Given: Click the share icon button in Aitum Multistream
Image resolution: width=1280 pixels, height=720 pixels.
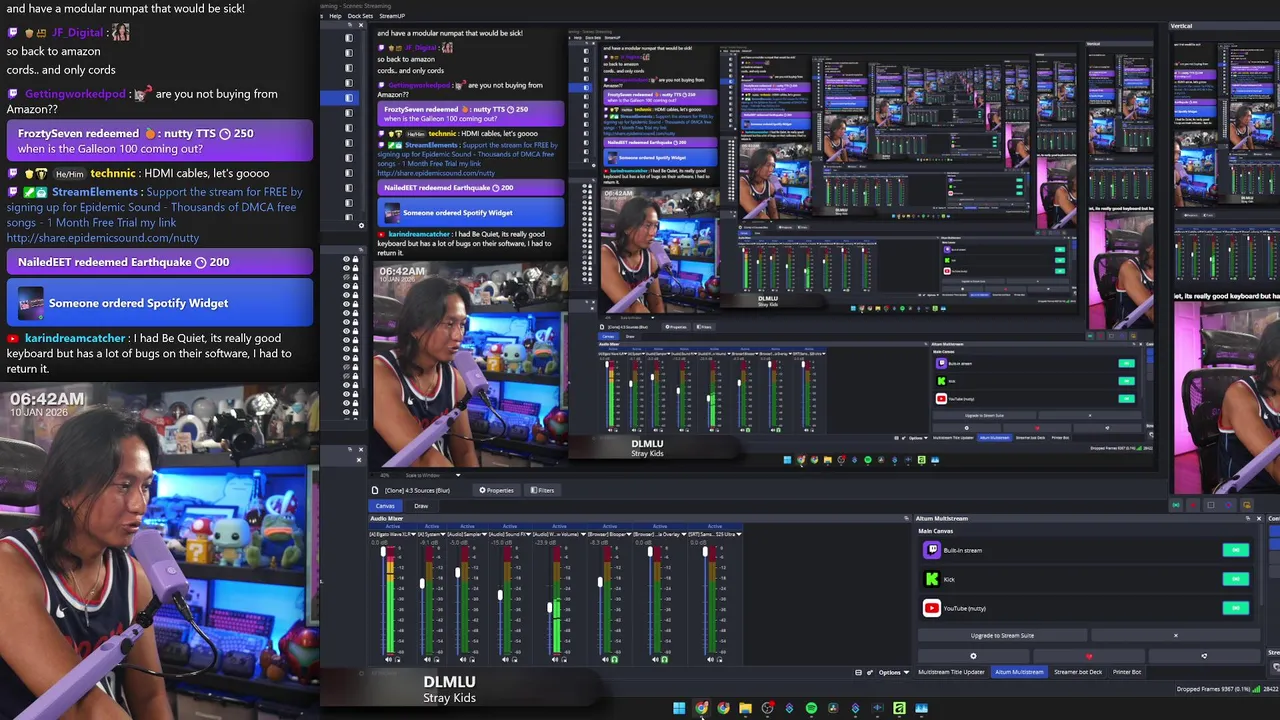Looking at the screenshot, I should (1204, 656).
